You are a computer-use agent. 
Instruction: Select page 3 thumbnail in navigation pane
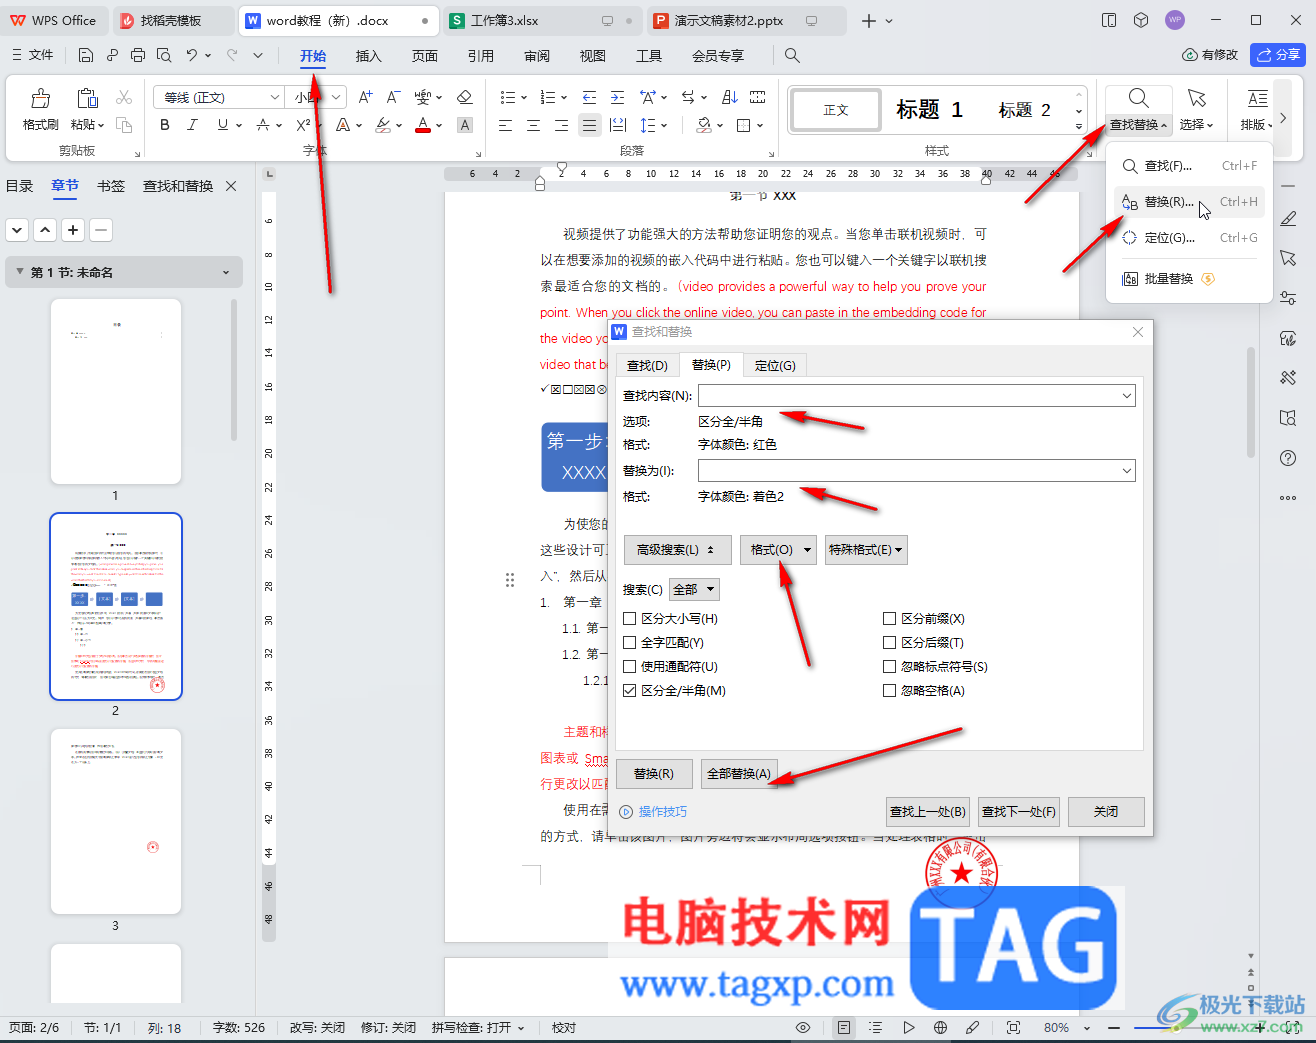pyautogui.click(x=116, y=821)
